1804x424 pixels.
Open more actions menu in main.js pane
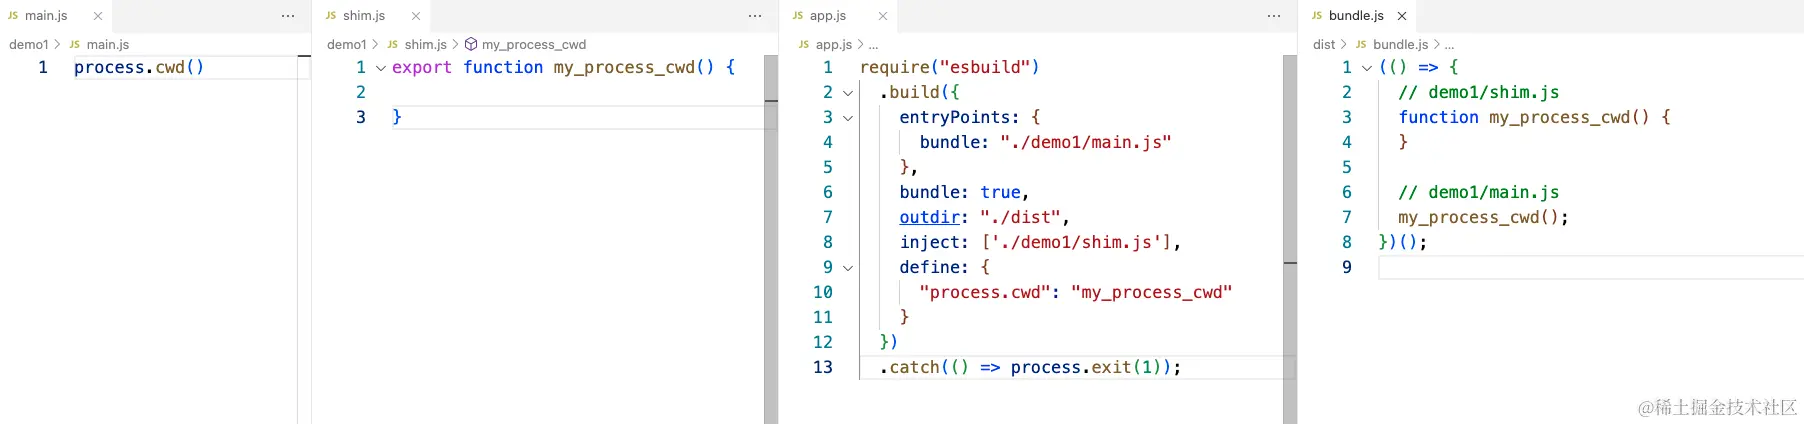coord(288,16)
